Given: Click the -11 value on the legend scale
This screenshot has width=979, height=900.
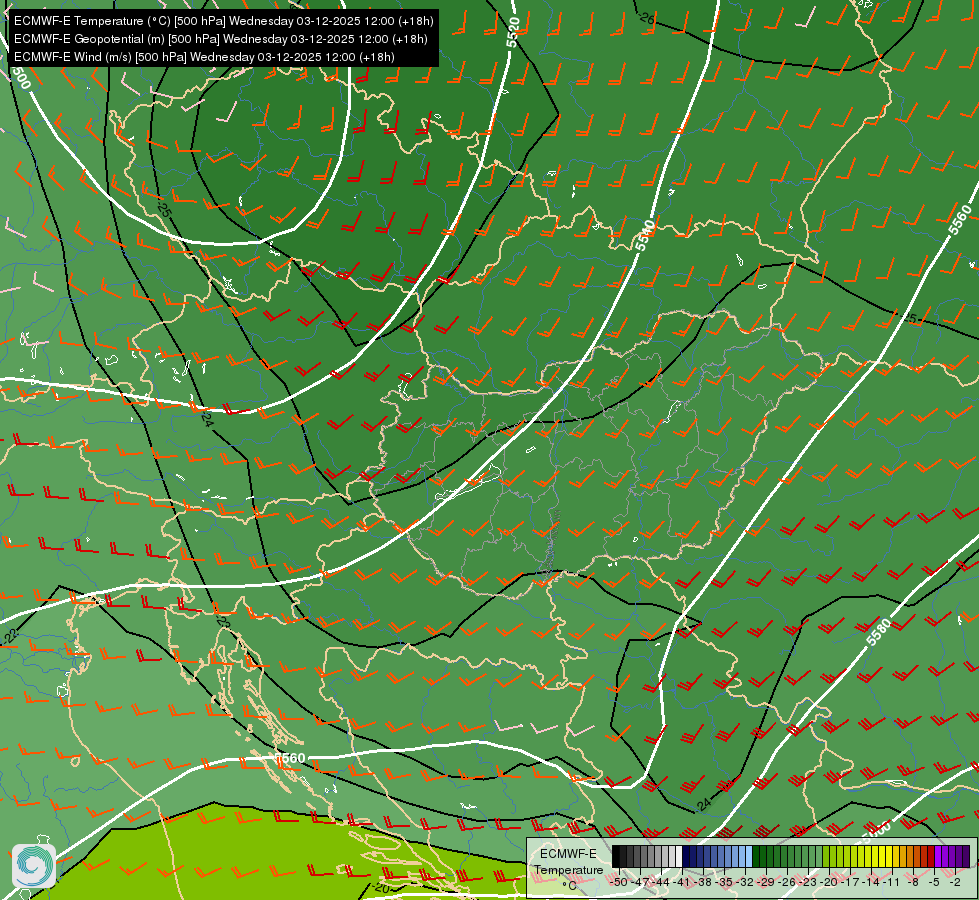Looking at the screenshot, I should (x=893, y=882).
